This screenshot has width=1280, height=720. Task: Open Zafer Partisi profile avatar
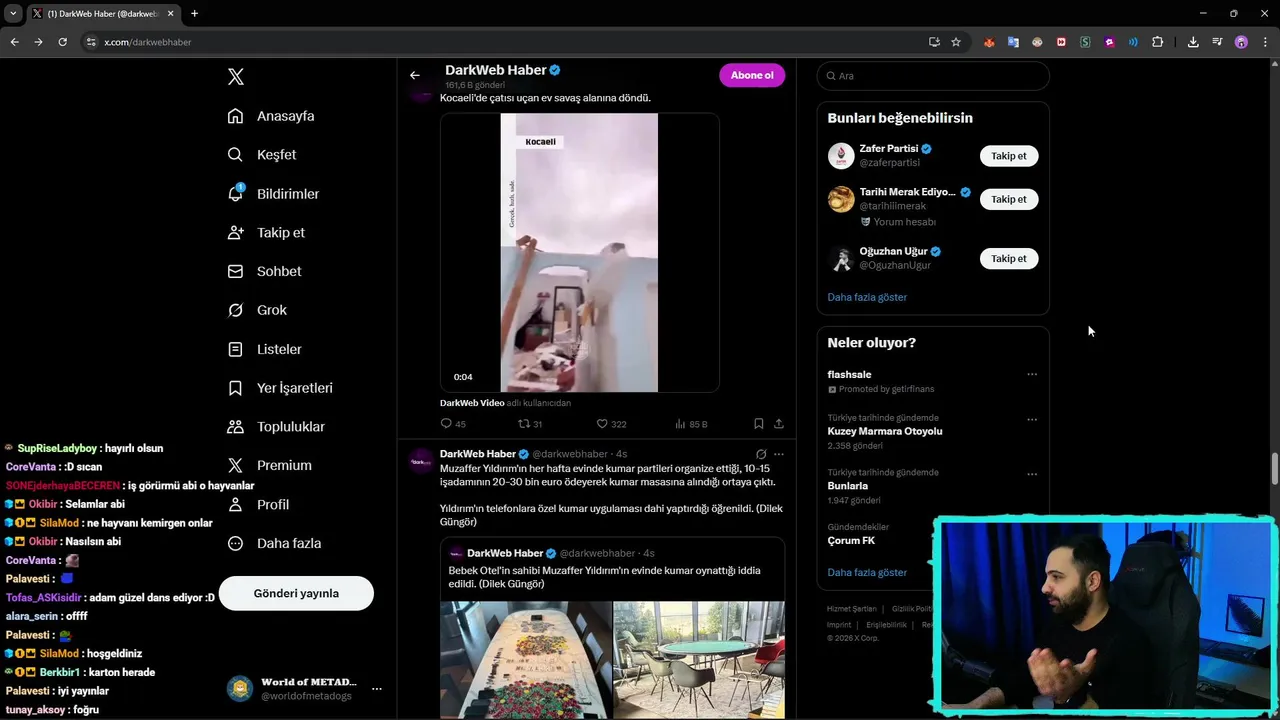(841, 156)
